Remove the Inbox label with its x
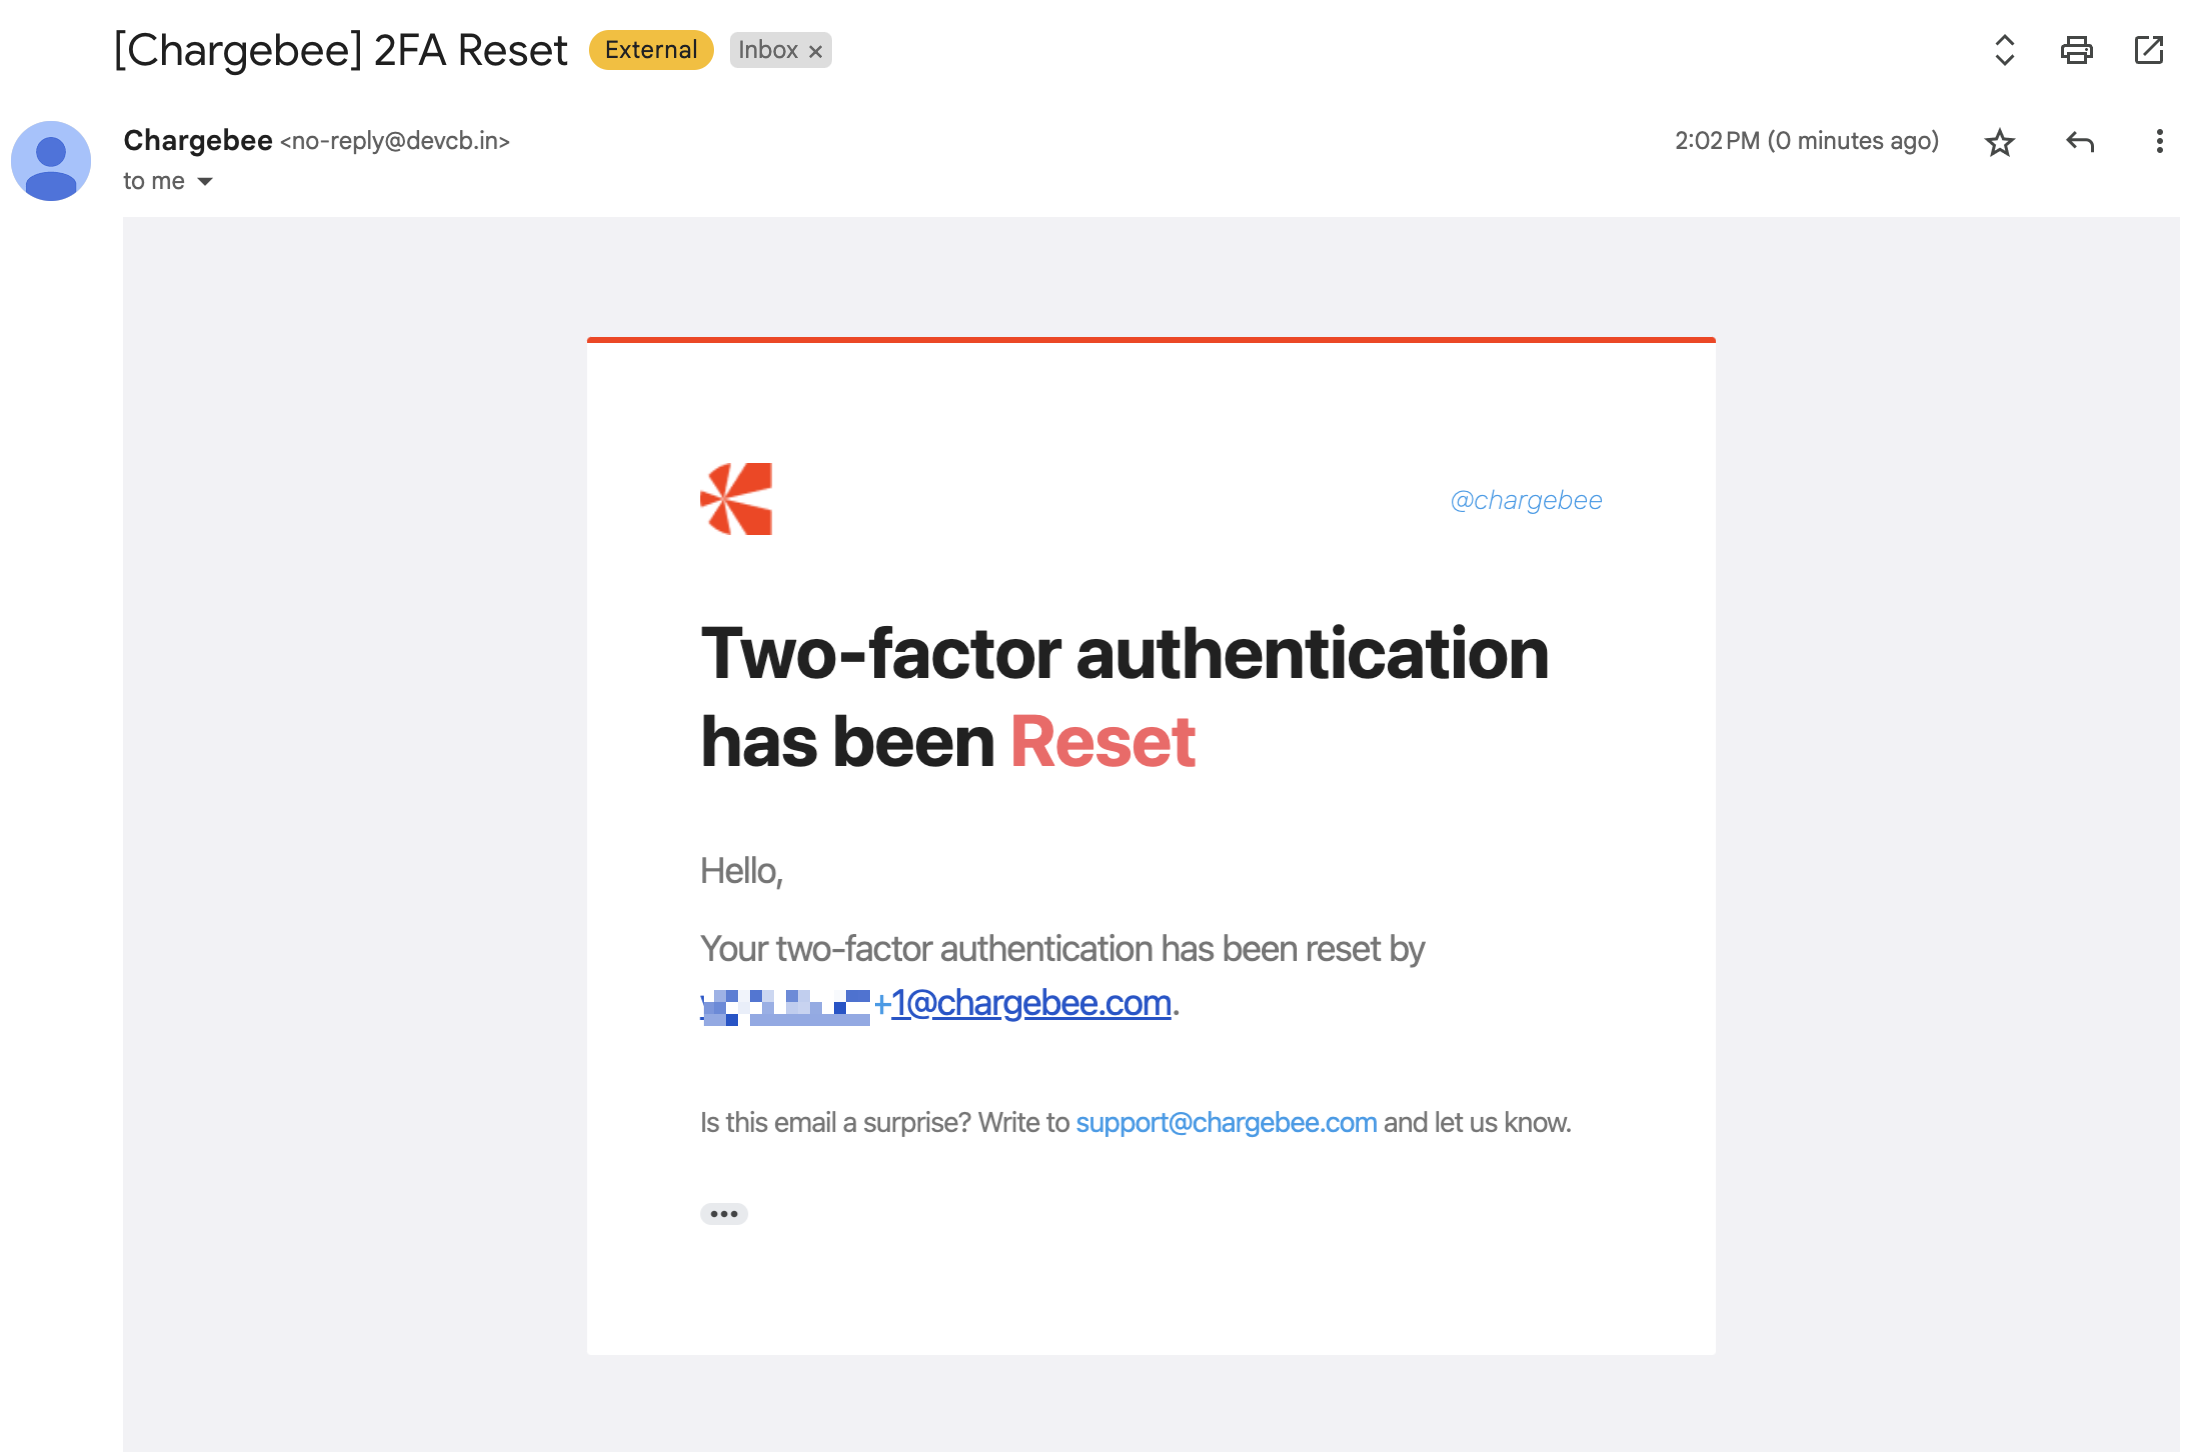Viewport: 2198px width, 1452px height. (x=816, y=51)
